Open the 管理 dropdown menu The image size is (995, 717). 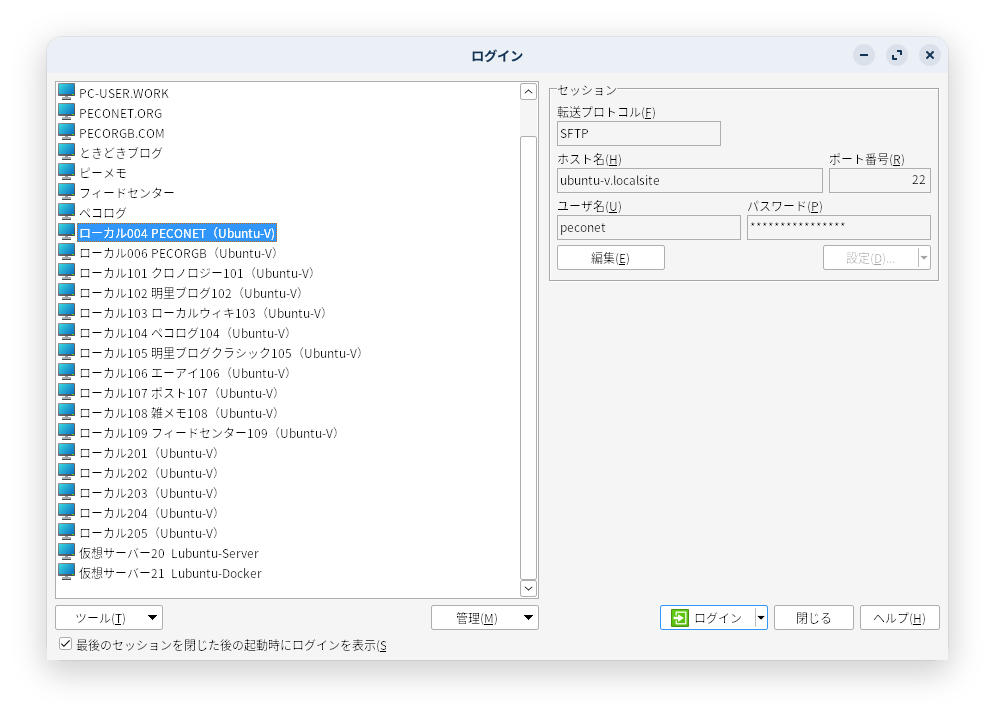(484, 617)
